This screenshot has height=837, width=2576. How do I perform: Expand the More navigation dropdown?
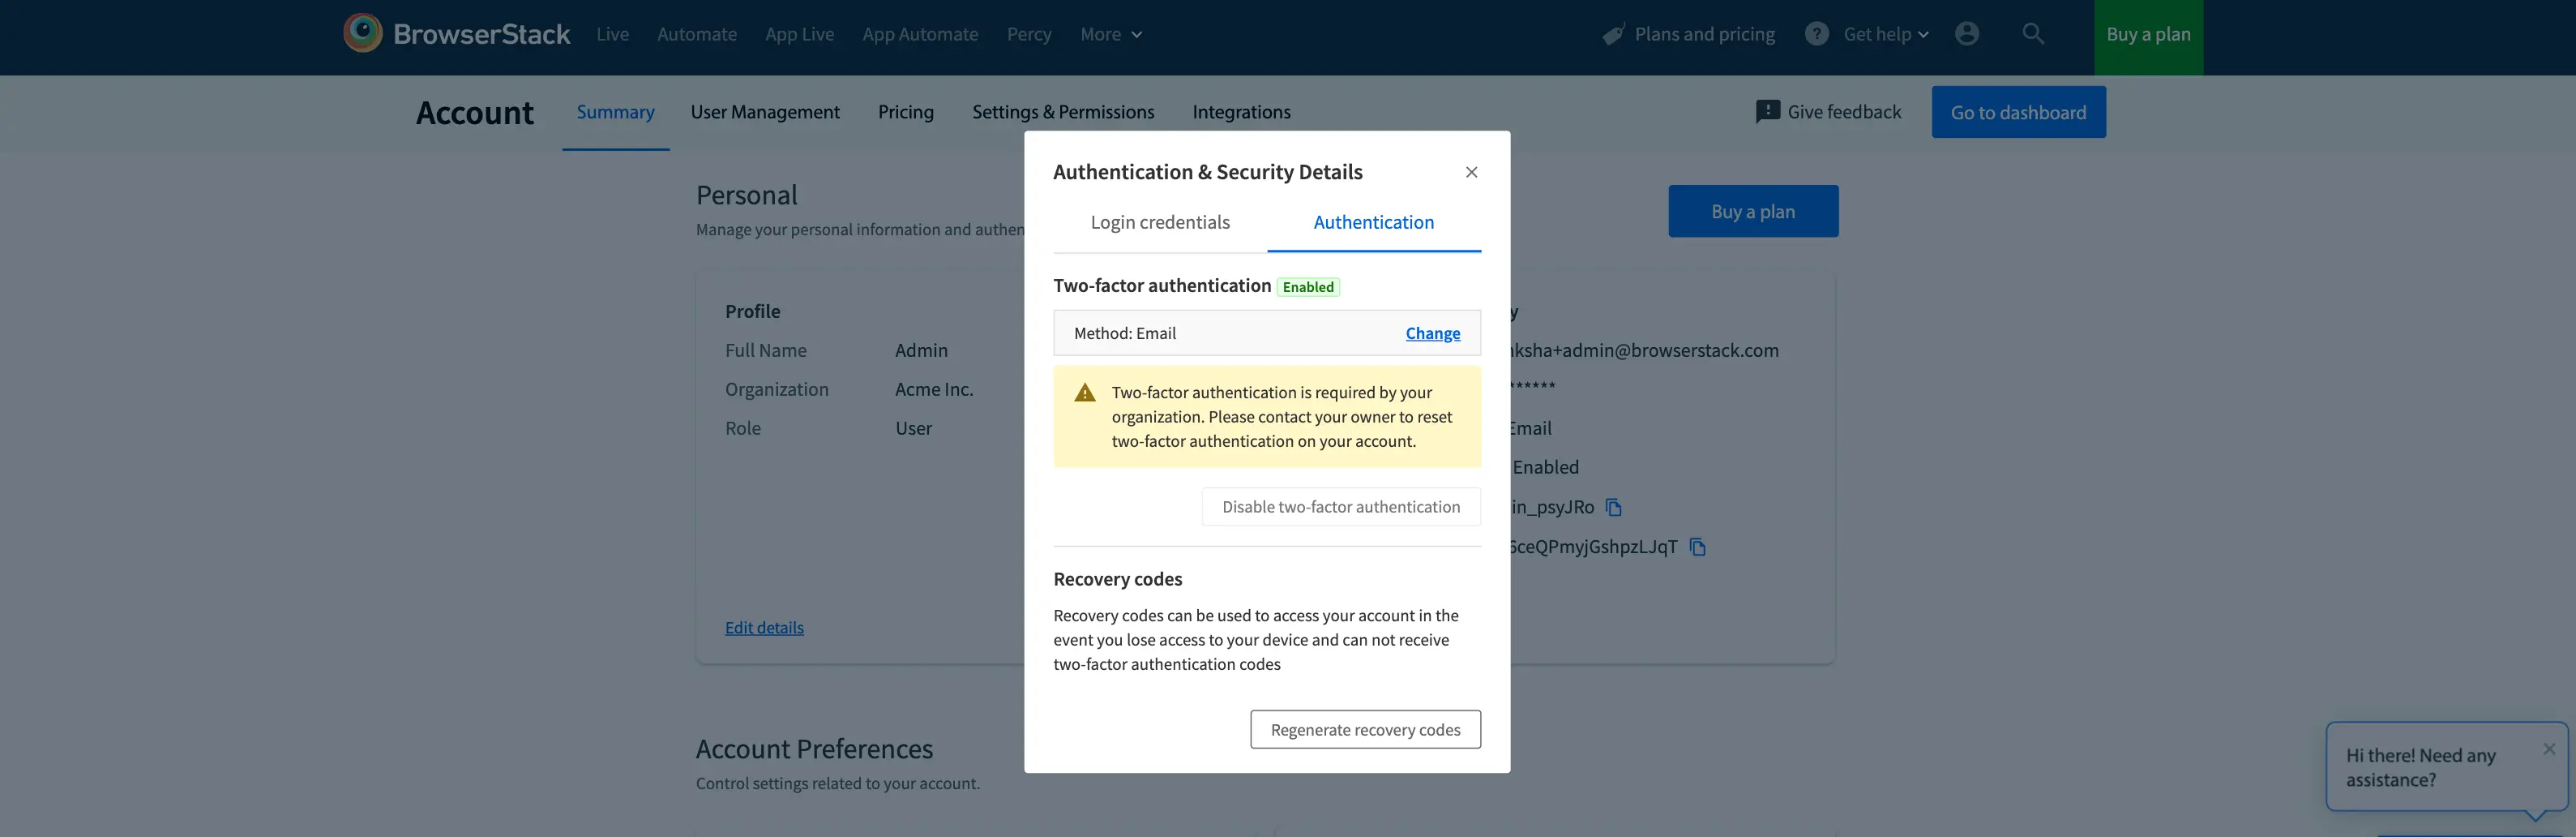pyautogui.click(x=1110, y=35)
